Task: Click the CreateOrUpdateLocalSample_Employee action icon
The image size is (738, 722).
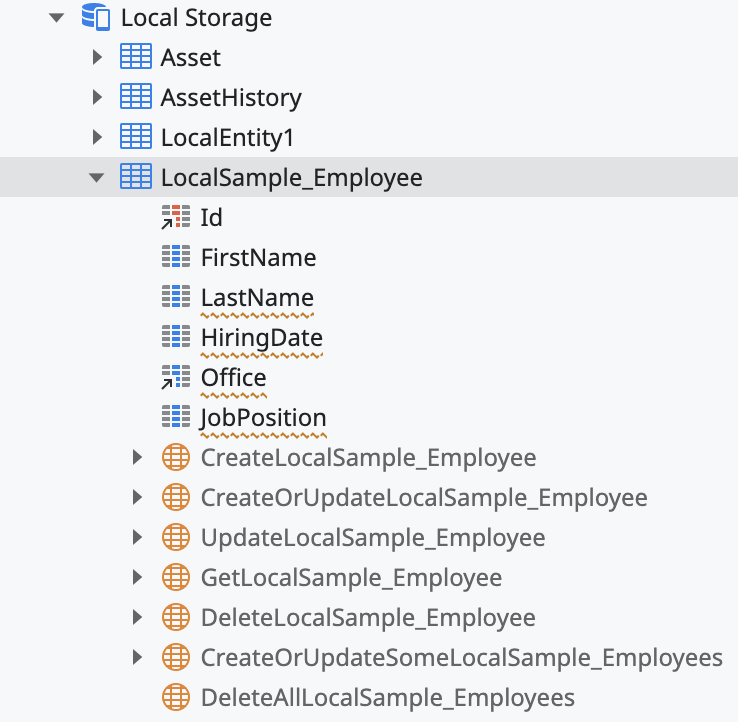Action: coord(176,497)
